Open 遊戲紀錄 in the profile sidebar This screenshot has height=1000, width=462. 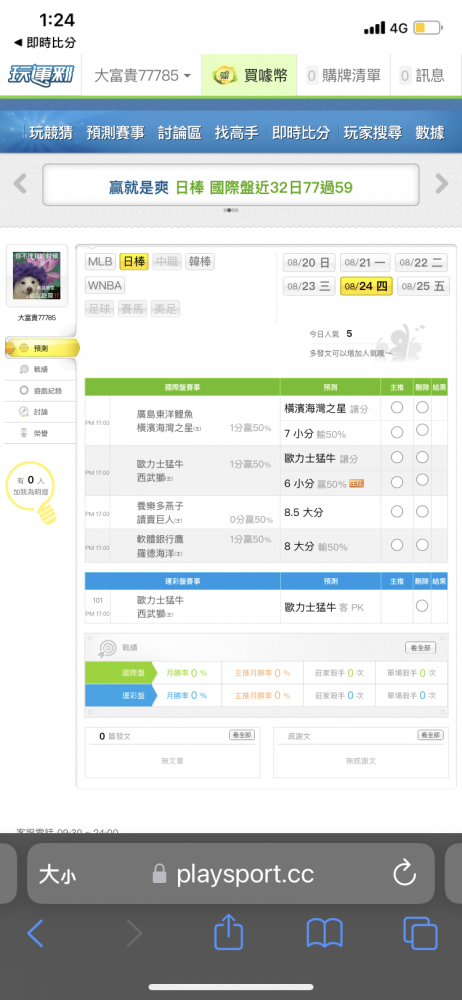(40, 391)
